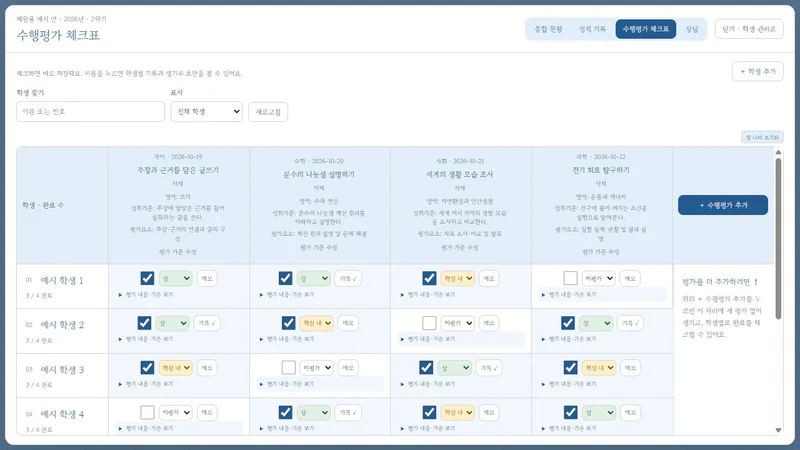Viewport: 800px width, 450px height.
Task: Uncheck the 과학 checkbox for 예시 학생 3
Action: click(x=570, y=367)
